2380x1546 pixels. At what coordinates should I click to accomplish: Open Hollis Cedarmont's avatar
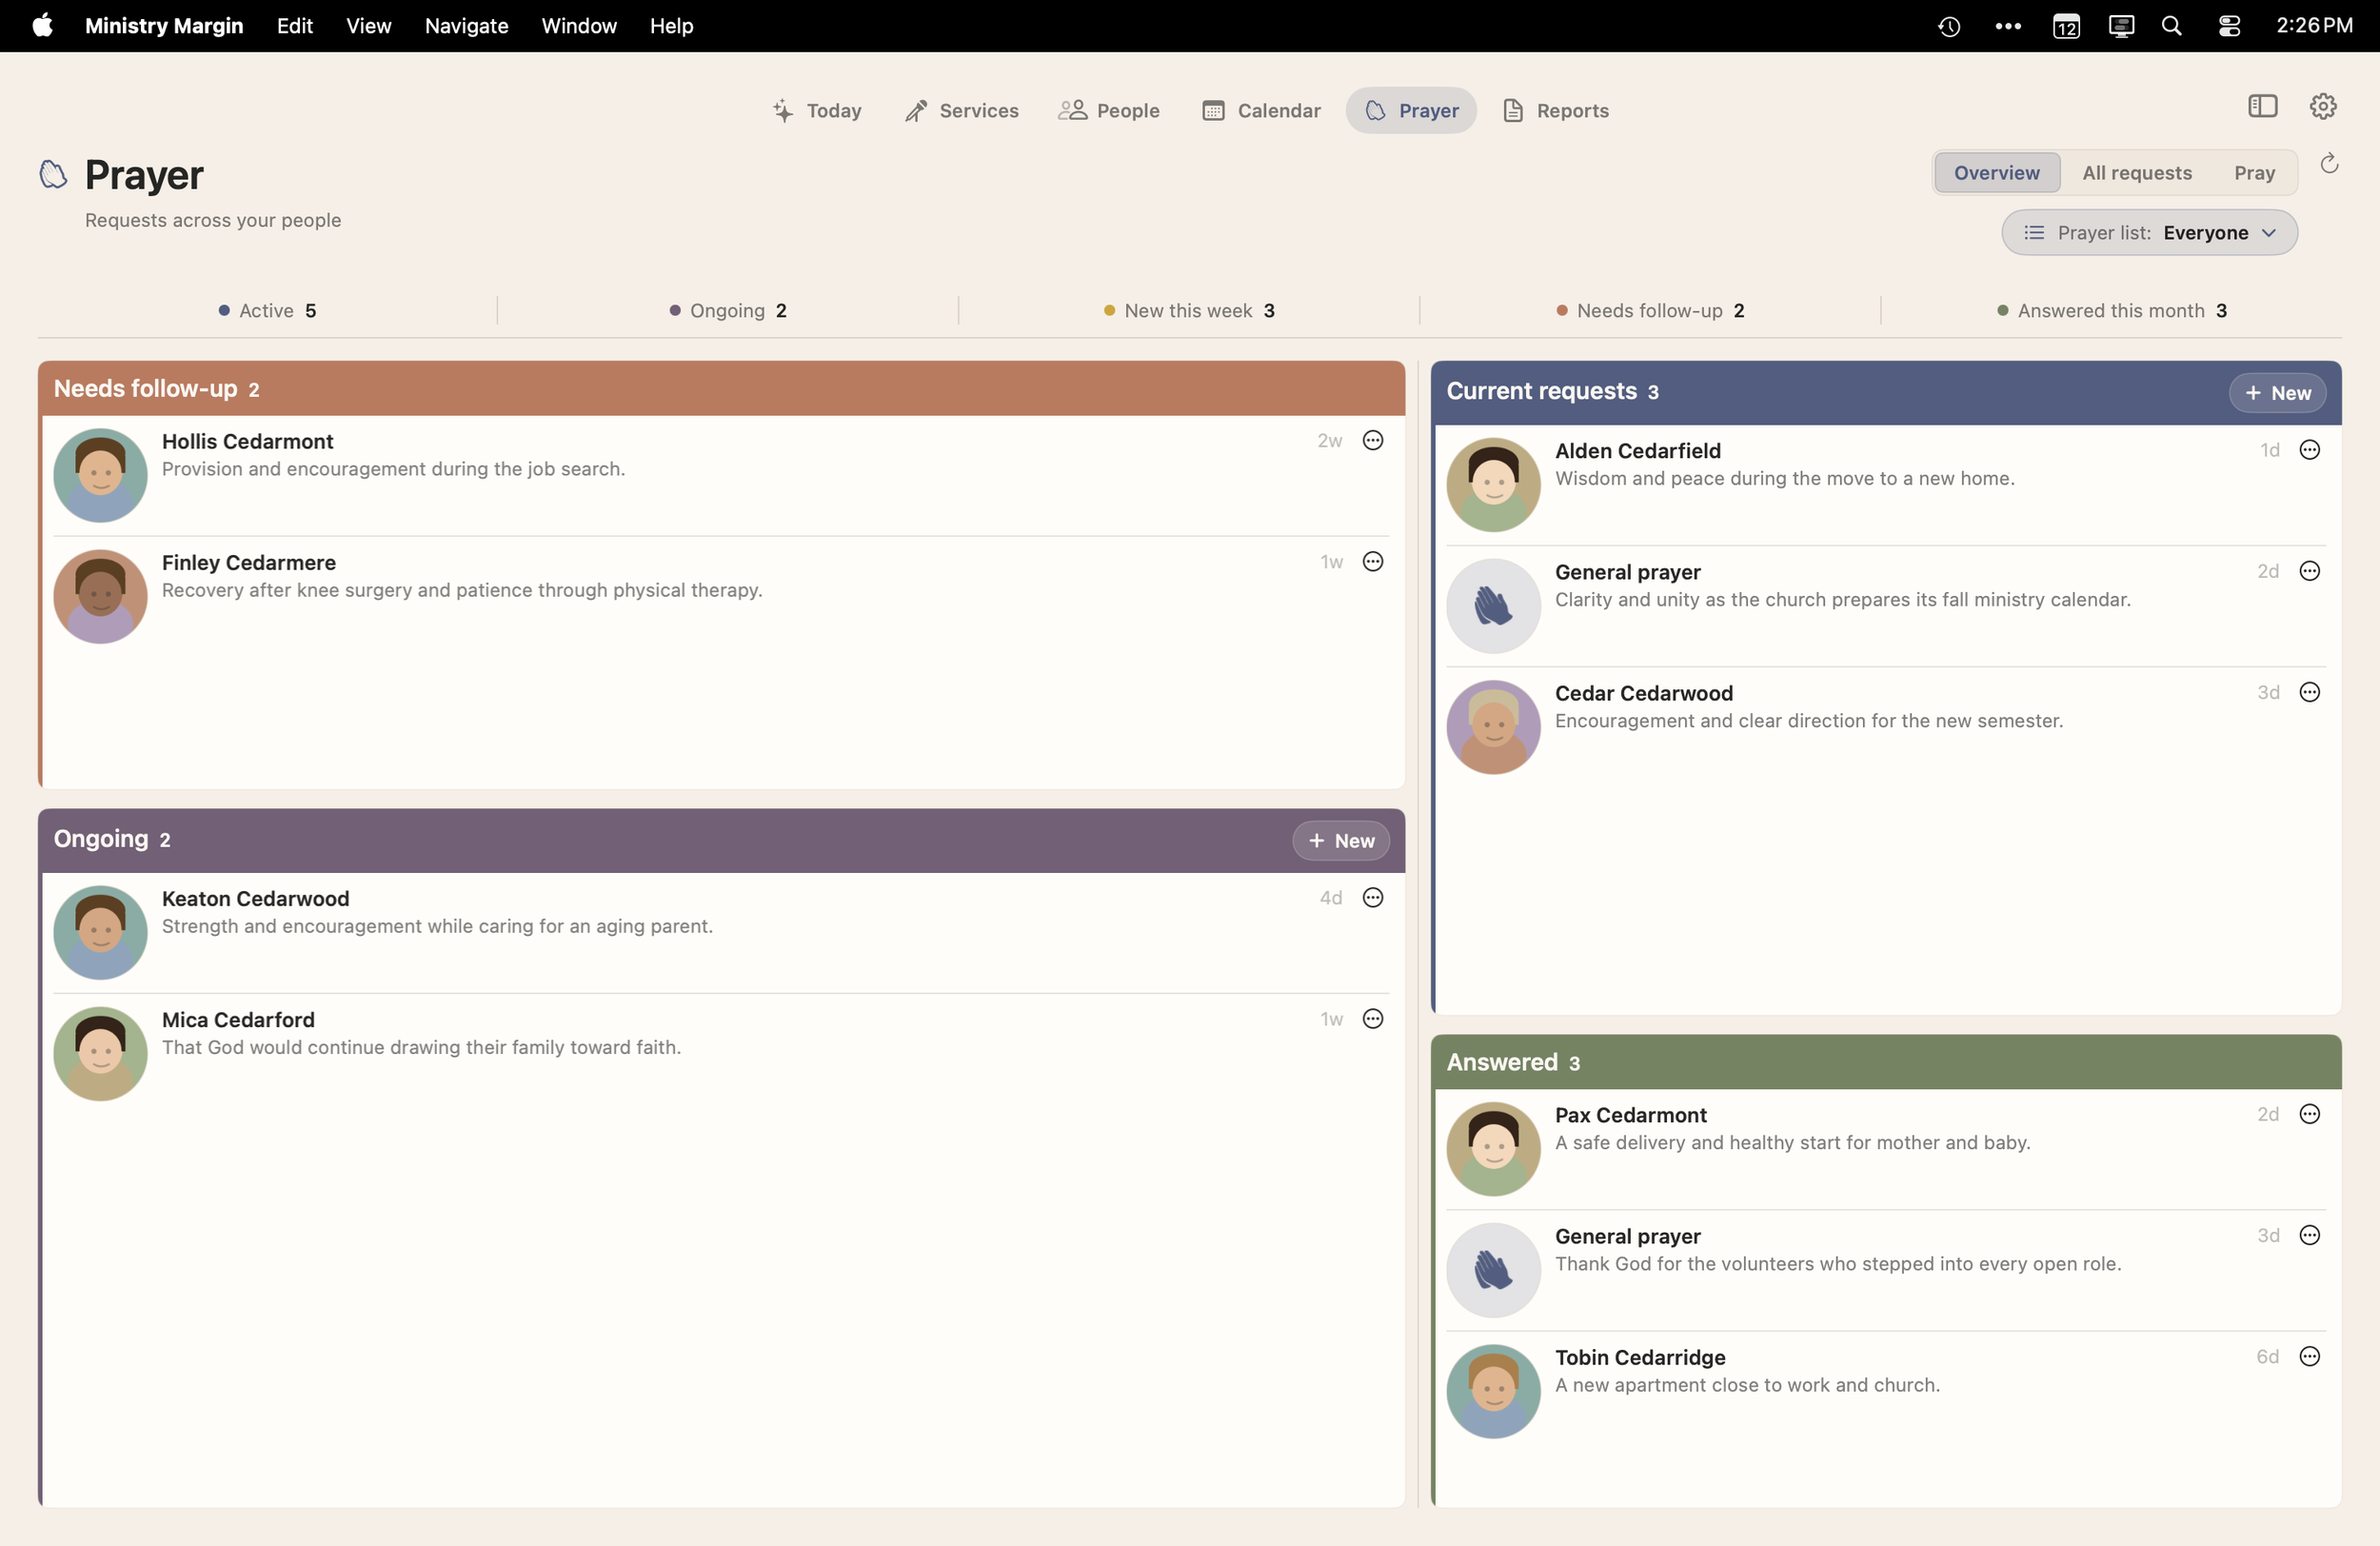(x=100, y=475)
